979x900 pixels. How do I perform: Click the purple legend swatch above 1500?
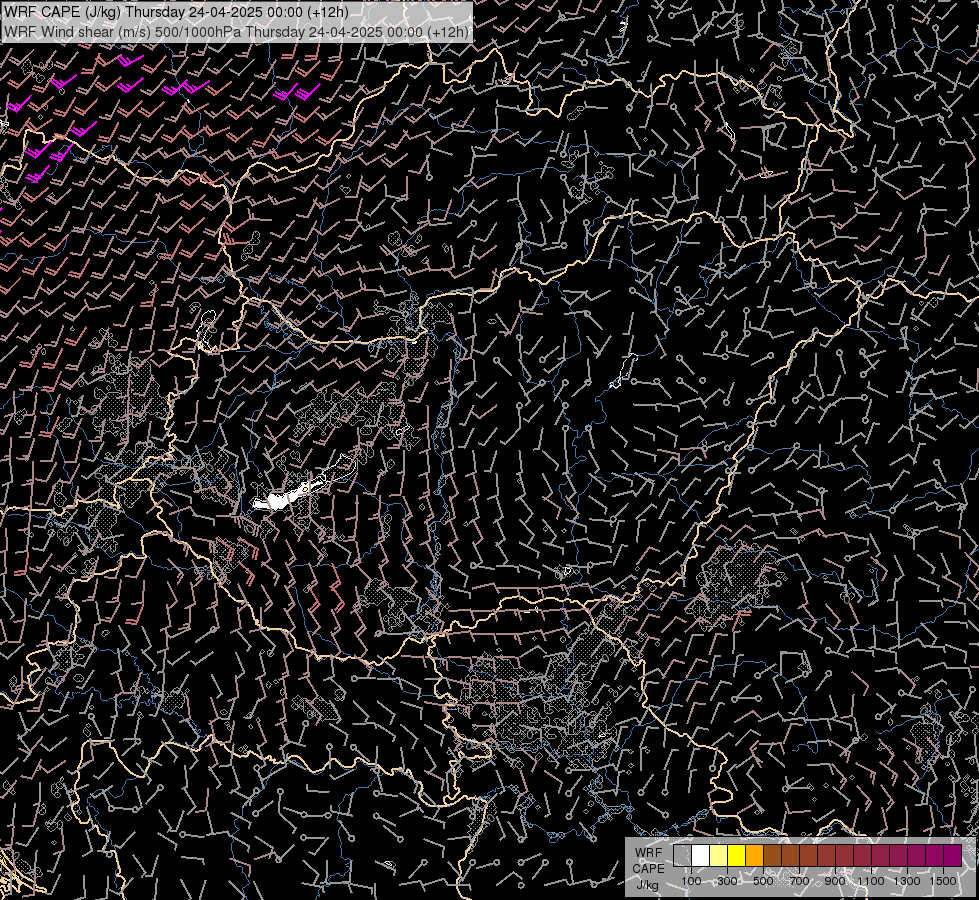tap(952, 855)
